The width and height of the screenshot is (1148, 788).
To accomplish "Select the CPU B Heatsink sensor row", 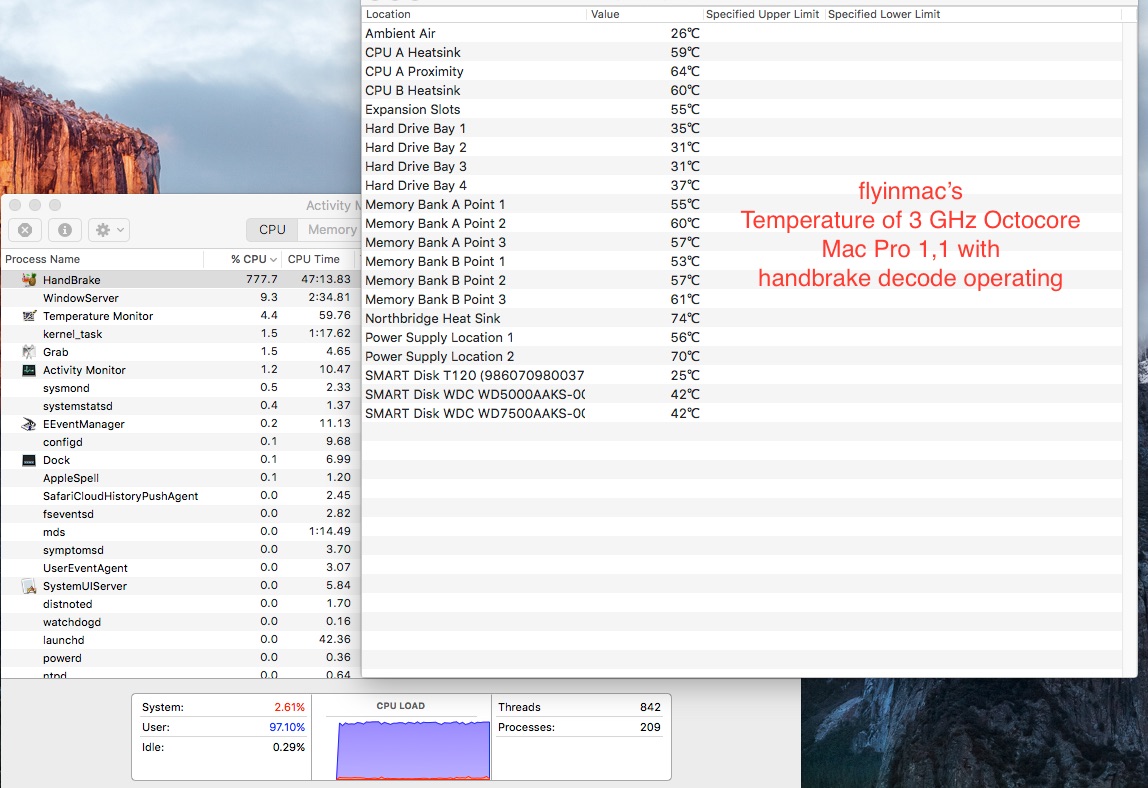I will [x=742, y=90].
